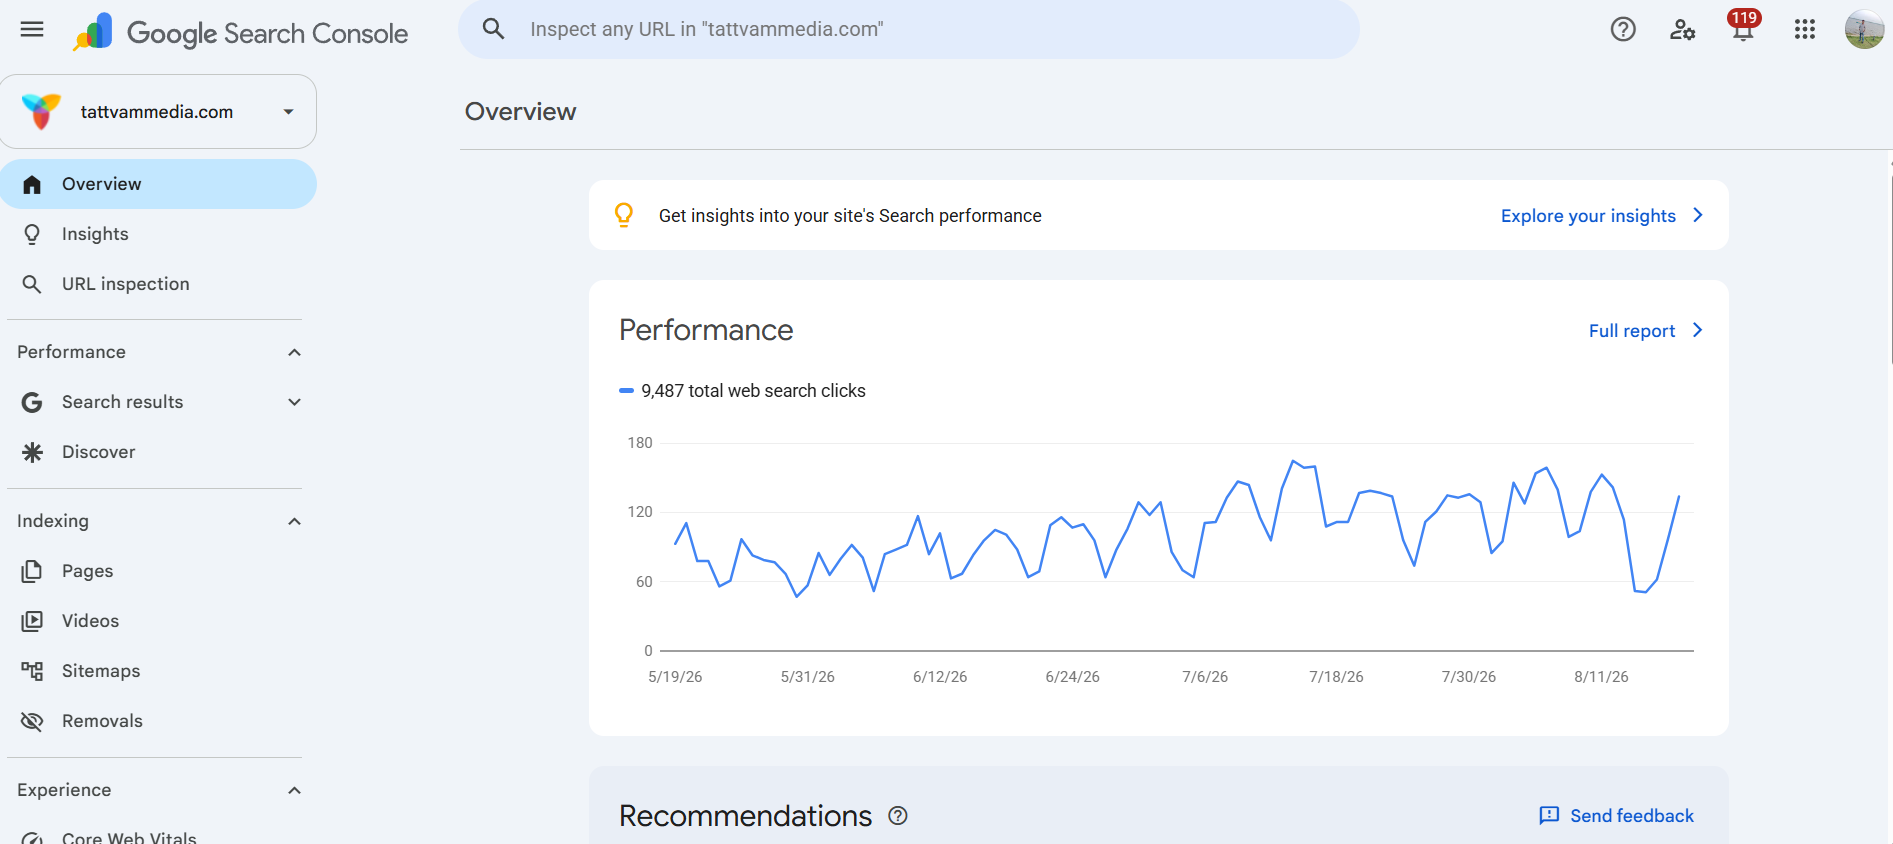
Task: Click the 7/18/26 date label on chart
Action: point(1336,677)
